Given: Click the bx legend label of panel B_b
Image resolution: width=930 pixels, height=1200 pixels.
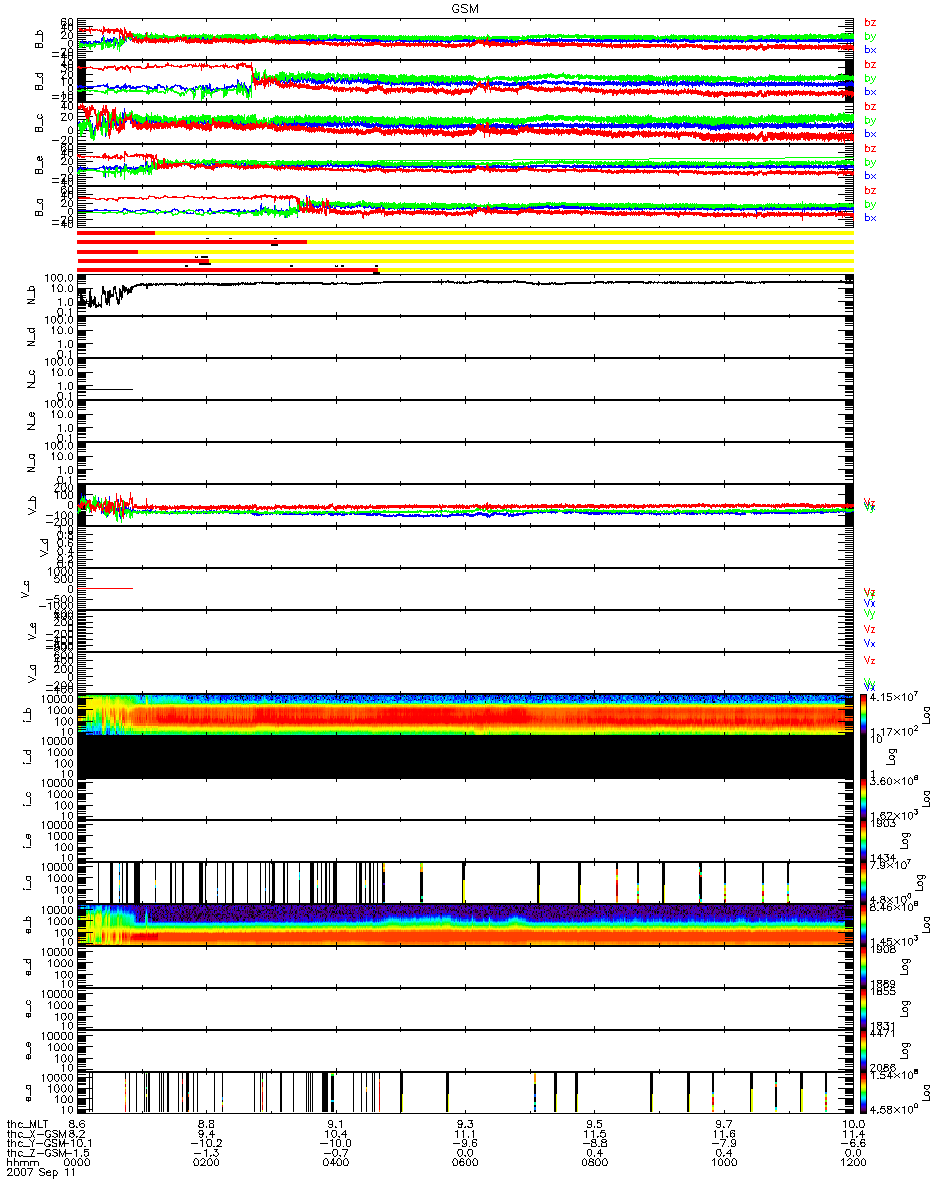Looking at the screenshot, I should (x=870, y=49).
